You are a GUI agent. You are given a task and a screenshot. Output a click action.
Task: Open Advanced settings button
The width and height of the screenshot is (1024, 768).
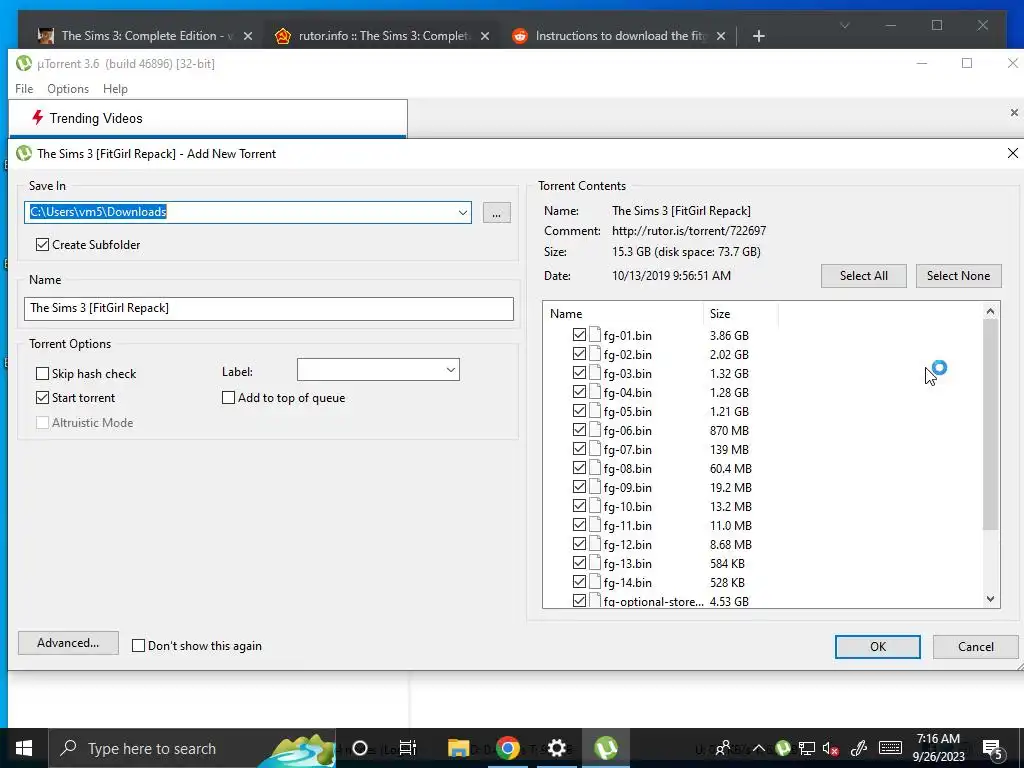[68, 643]
